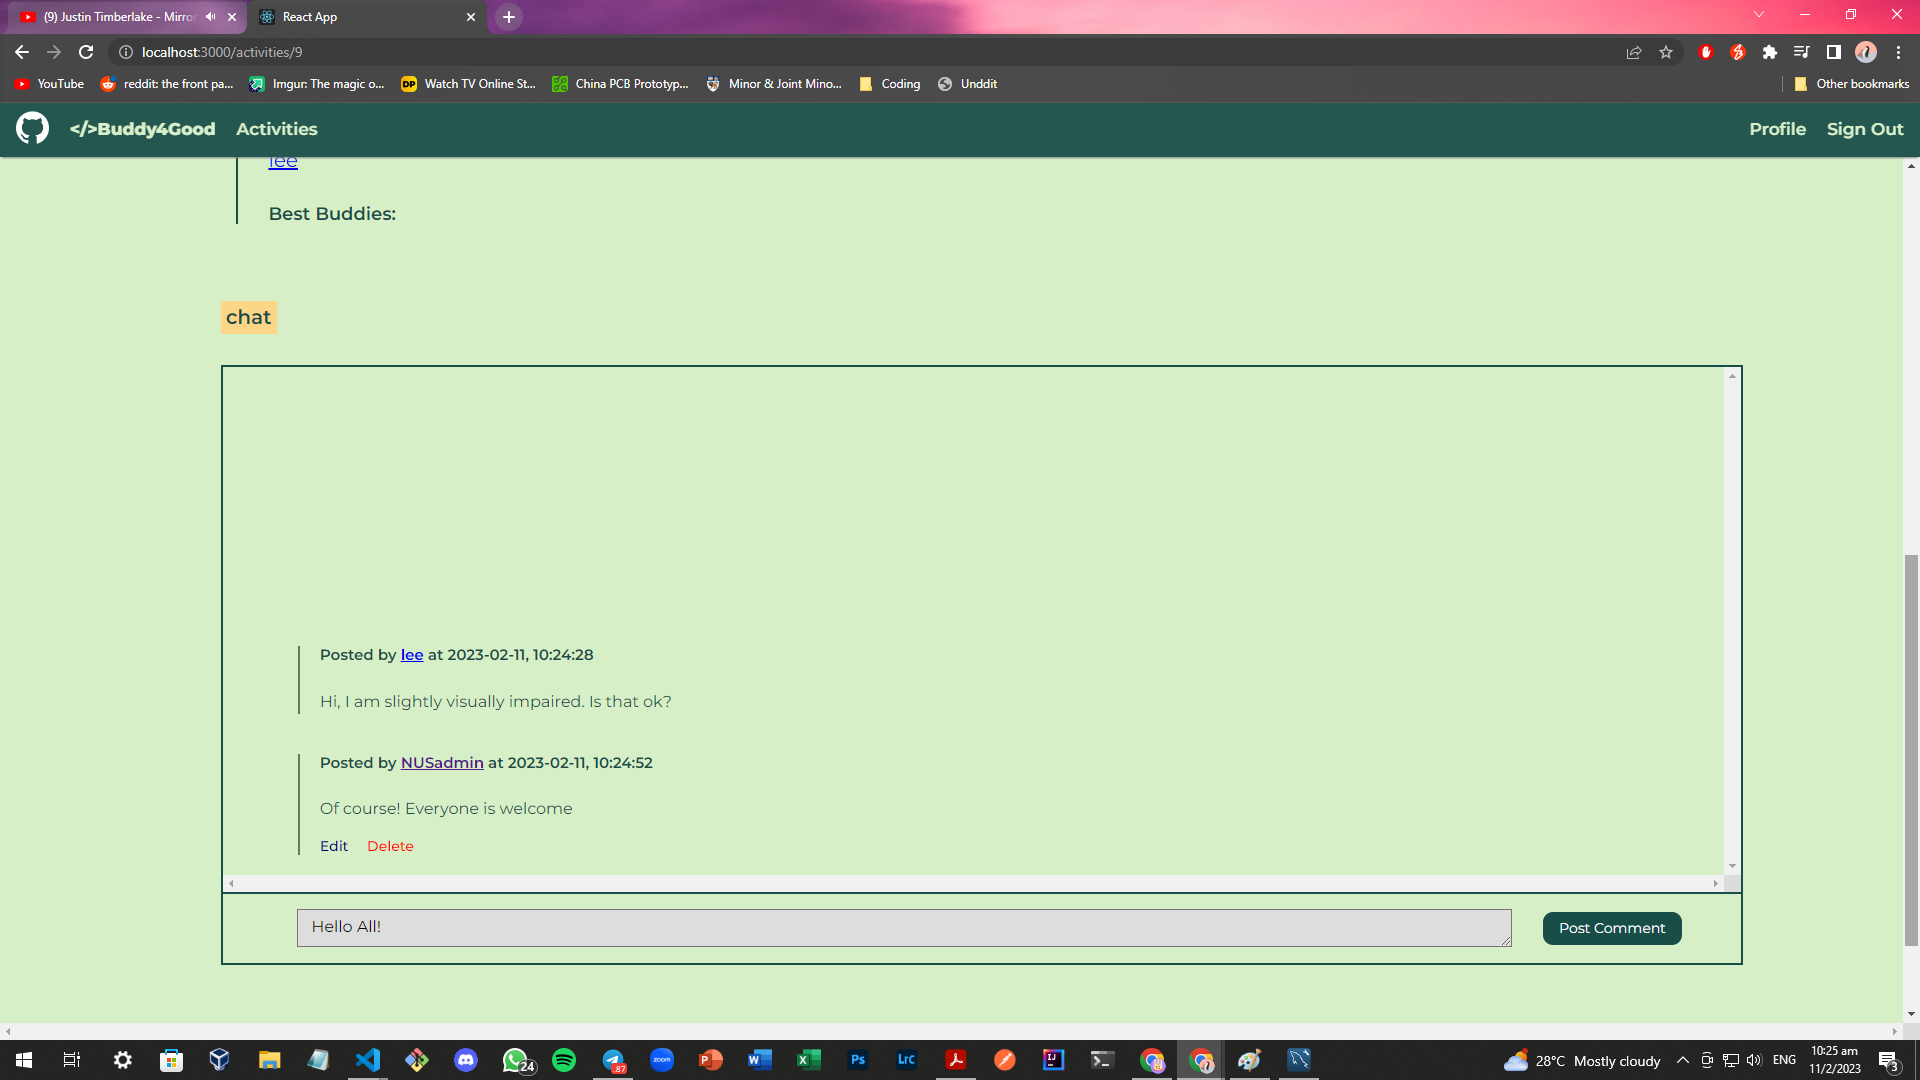Toggle the browser side panel icon
1920x1080 pixels.
coord(1834,52)
